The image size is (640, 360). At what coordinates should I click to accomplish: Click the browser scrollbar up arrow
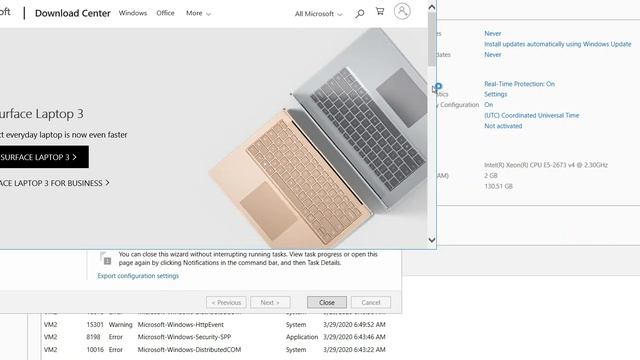pos(432,7)
